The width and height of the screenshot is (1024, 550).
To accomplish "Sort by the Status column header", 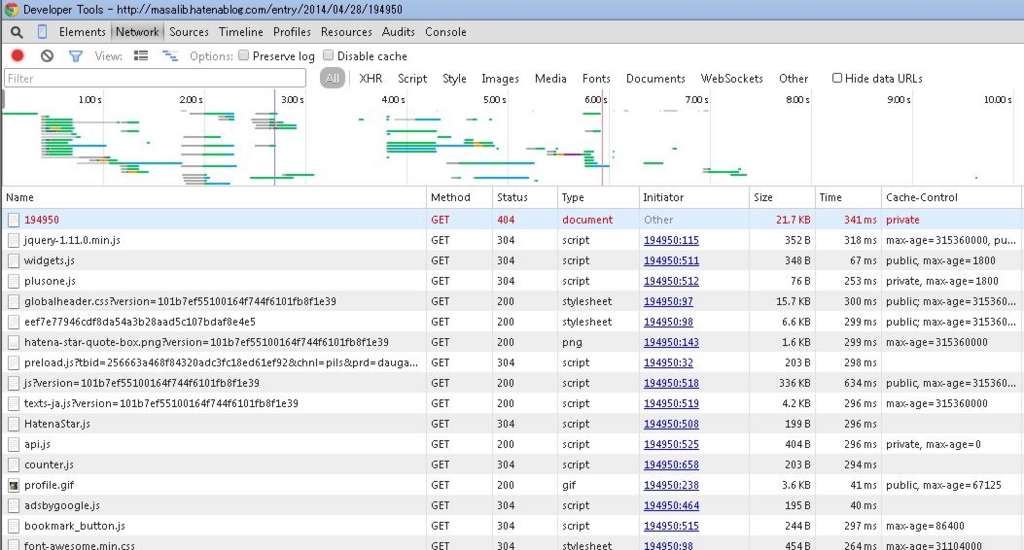I will (524, 197).
